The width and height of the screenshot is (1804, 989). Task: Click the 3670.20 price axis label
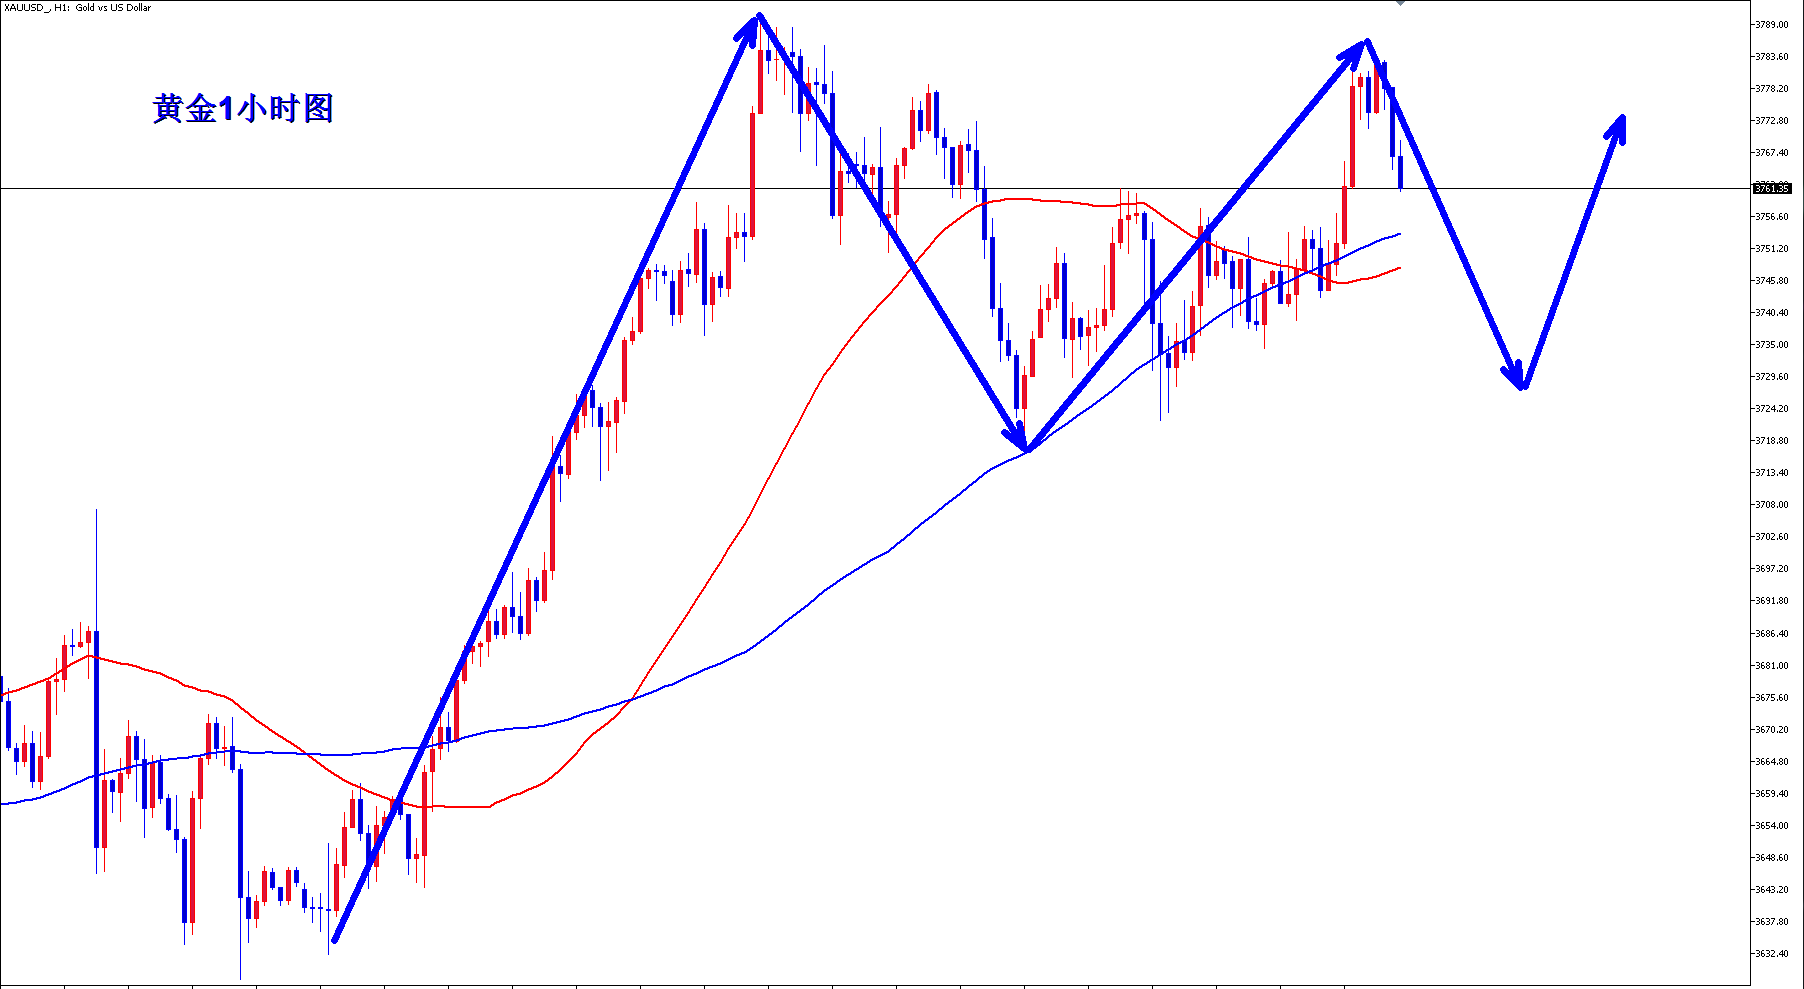1772,730
